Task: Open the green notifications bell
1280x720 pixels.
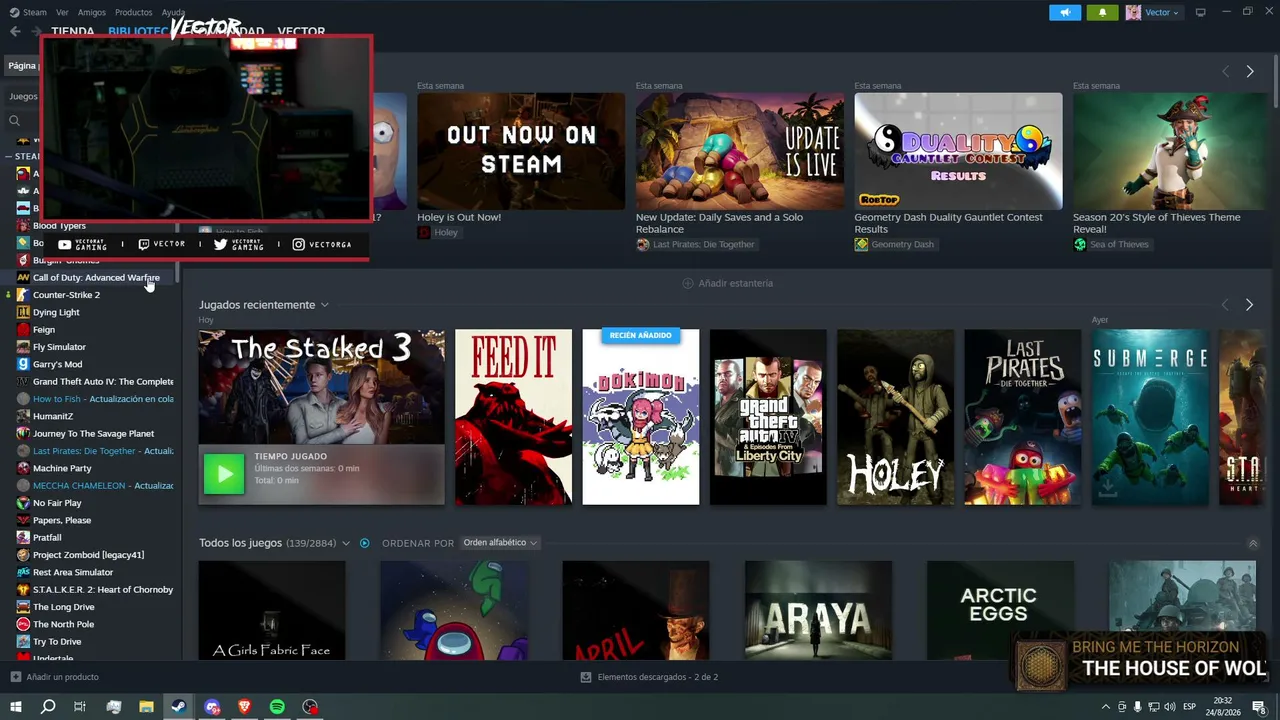Action: (x=1102, y=12)
